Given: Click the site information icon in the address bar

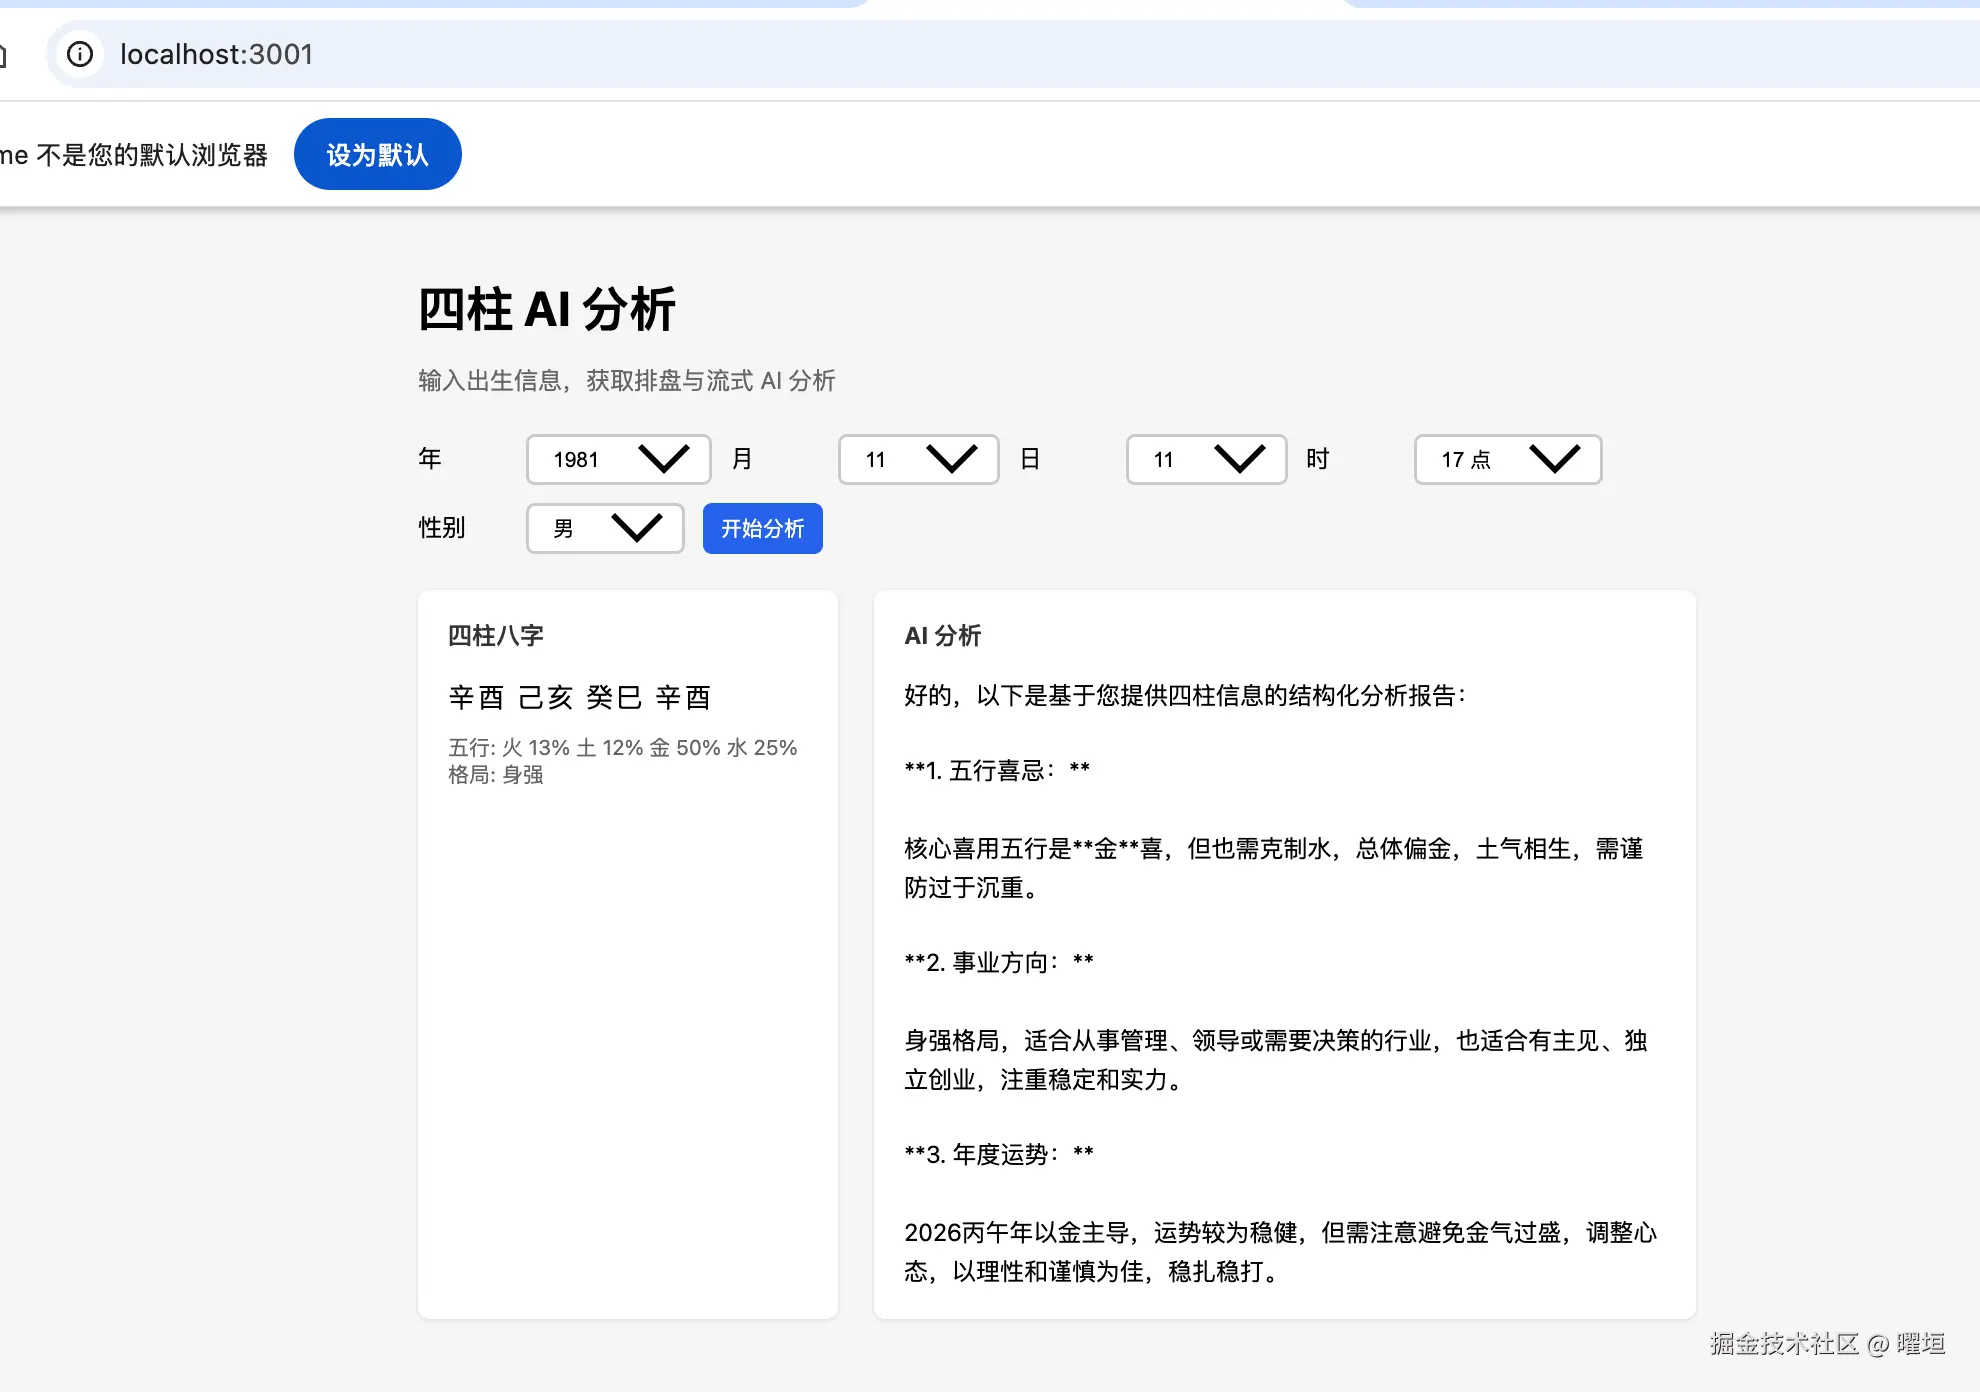Looking at the screenshot, I should pos(80,54).
